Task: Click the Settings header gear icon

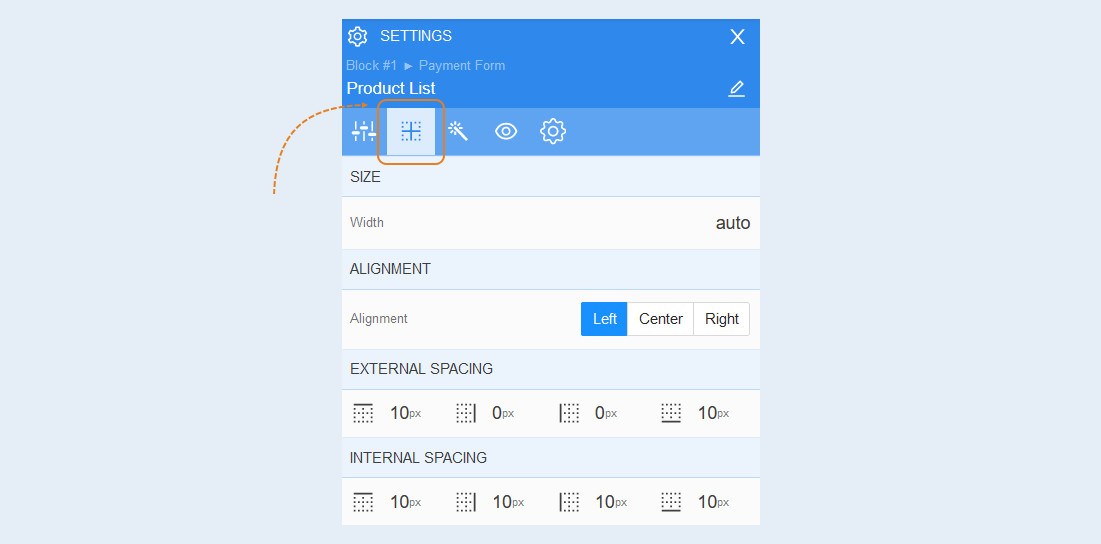Action: [357, 37]
